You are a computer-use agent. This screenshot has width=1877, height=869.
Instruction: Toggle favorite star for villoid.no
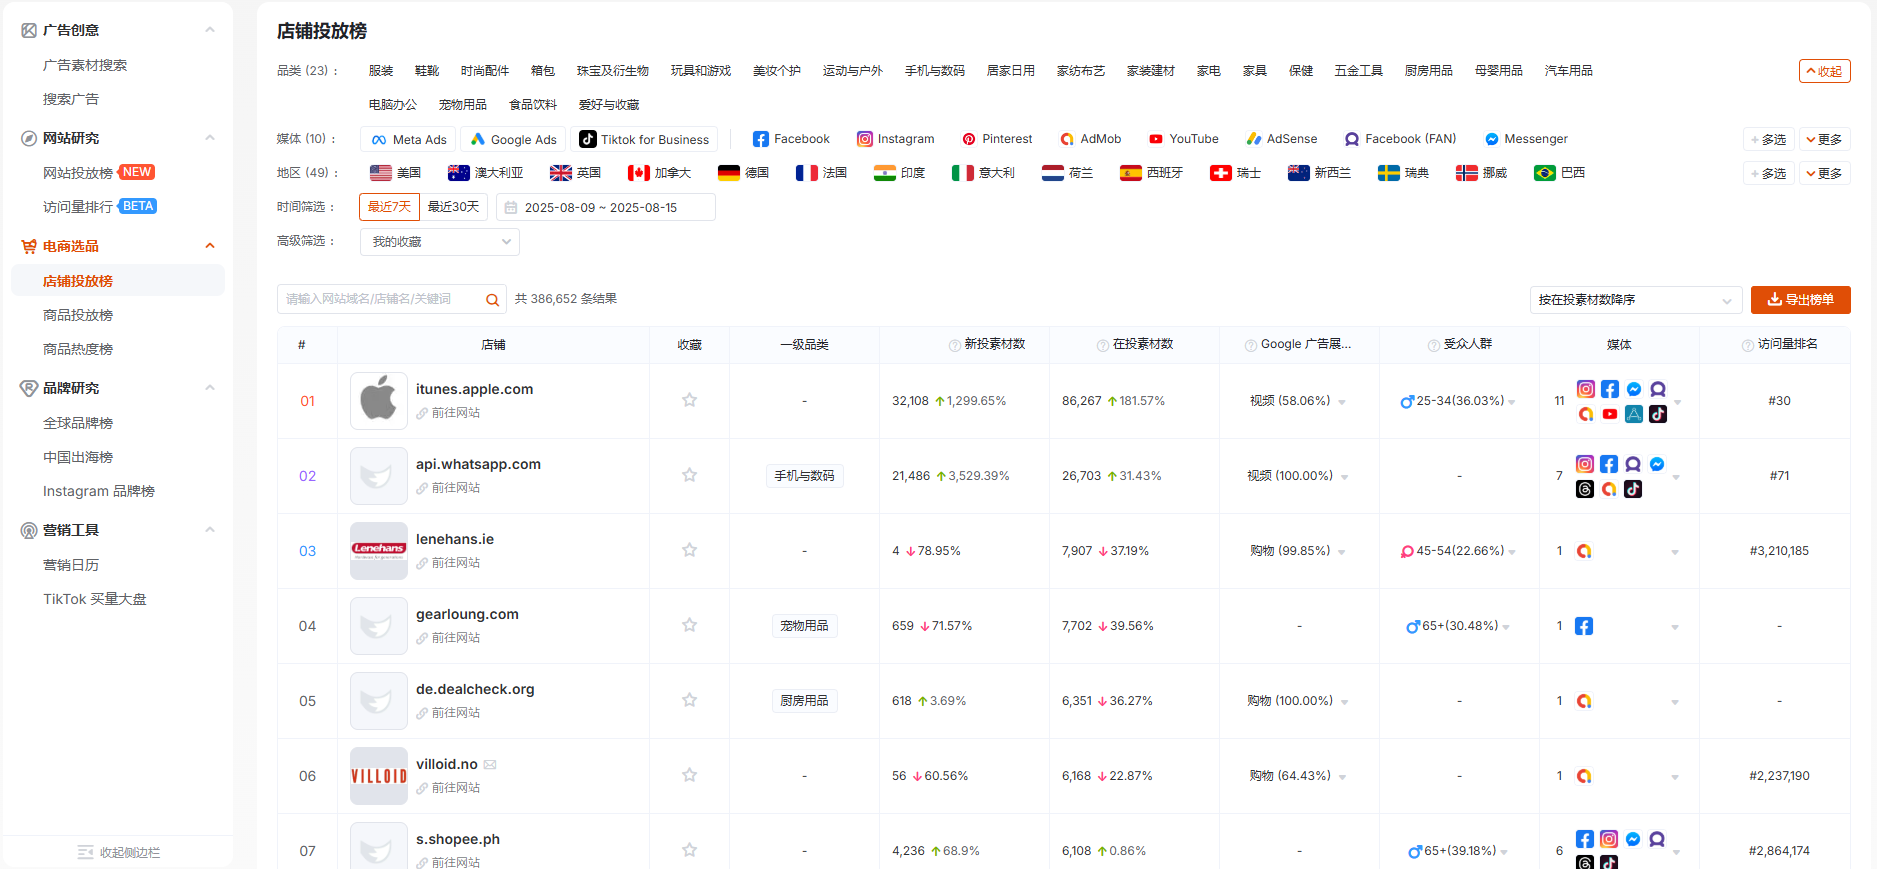coord(689,775)
